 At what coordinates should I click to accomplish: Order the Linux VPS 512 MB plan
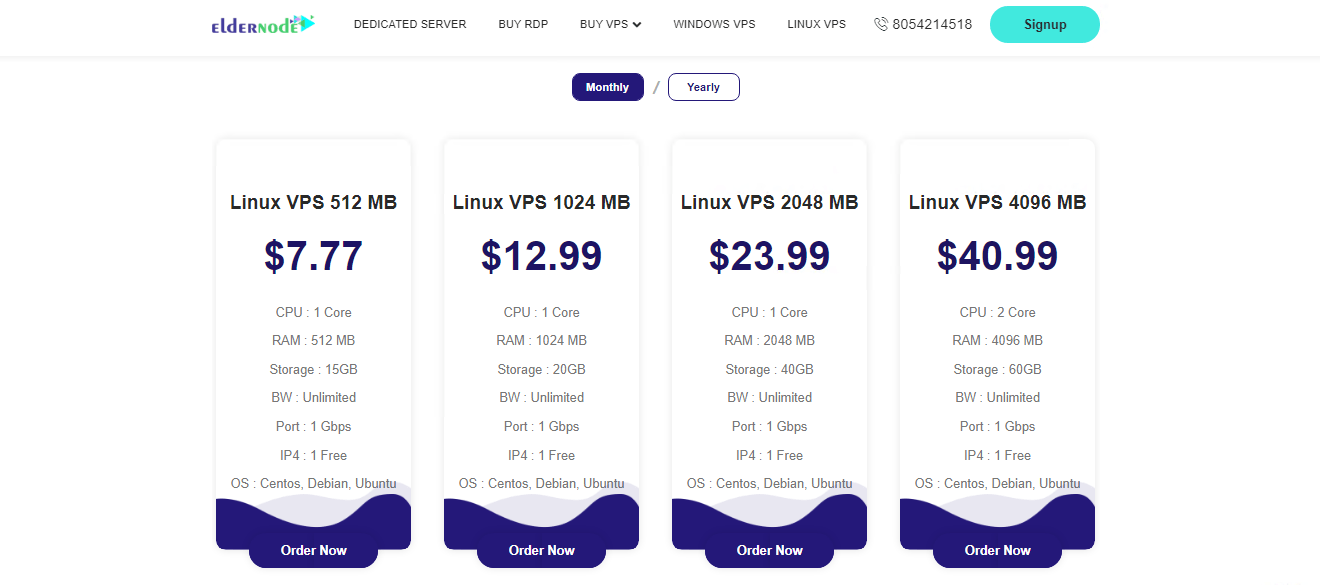314,550
